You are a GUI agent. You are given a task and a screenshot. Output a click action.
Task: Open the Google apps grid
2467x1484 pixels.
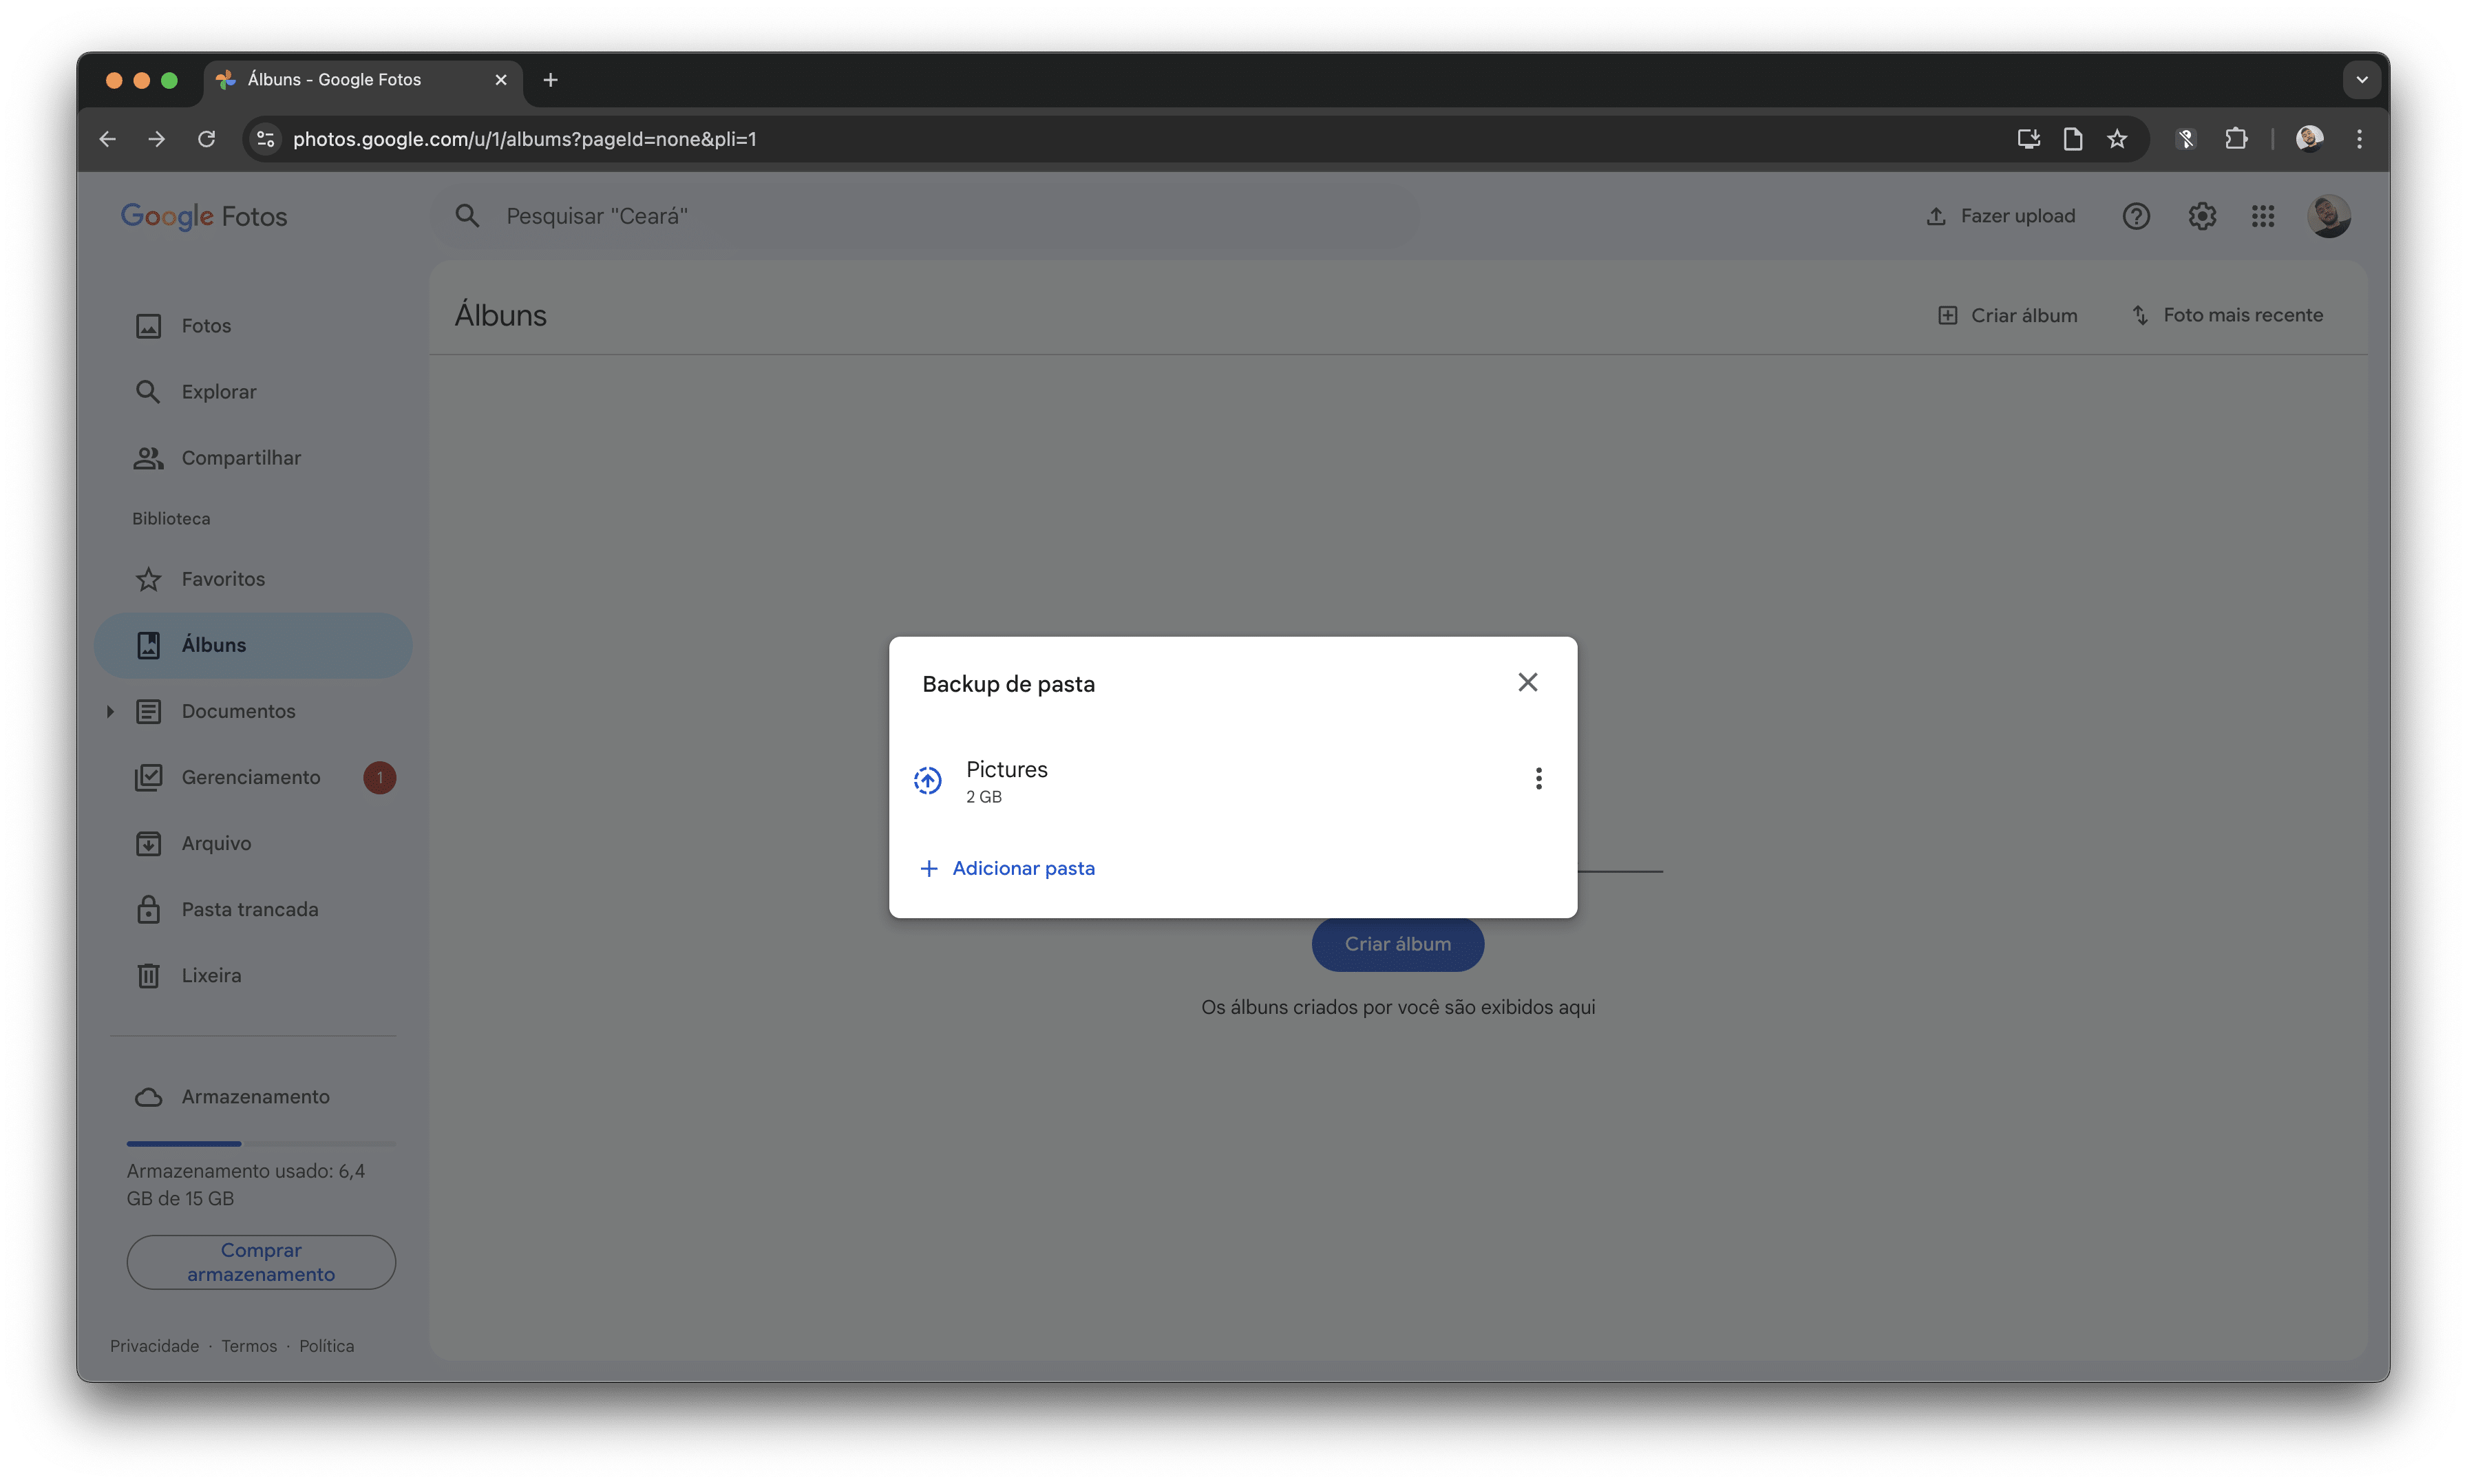[x=2262, y=216]
